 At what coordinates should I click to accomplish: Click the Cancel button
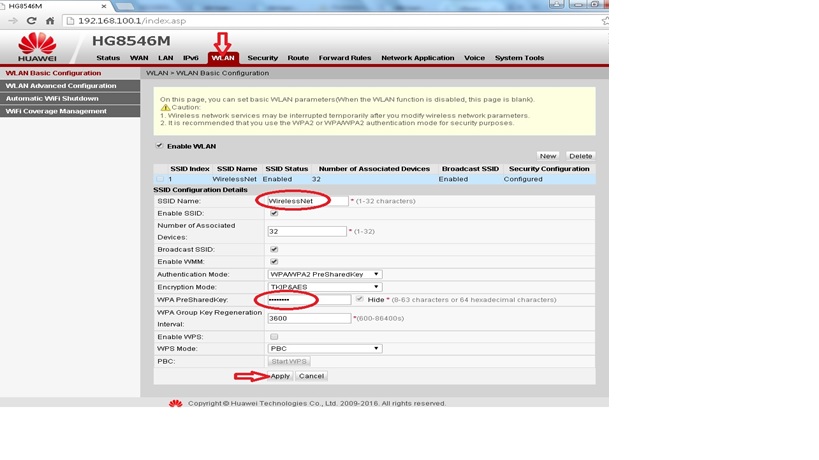(x=311, y=376)
